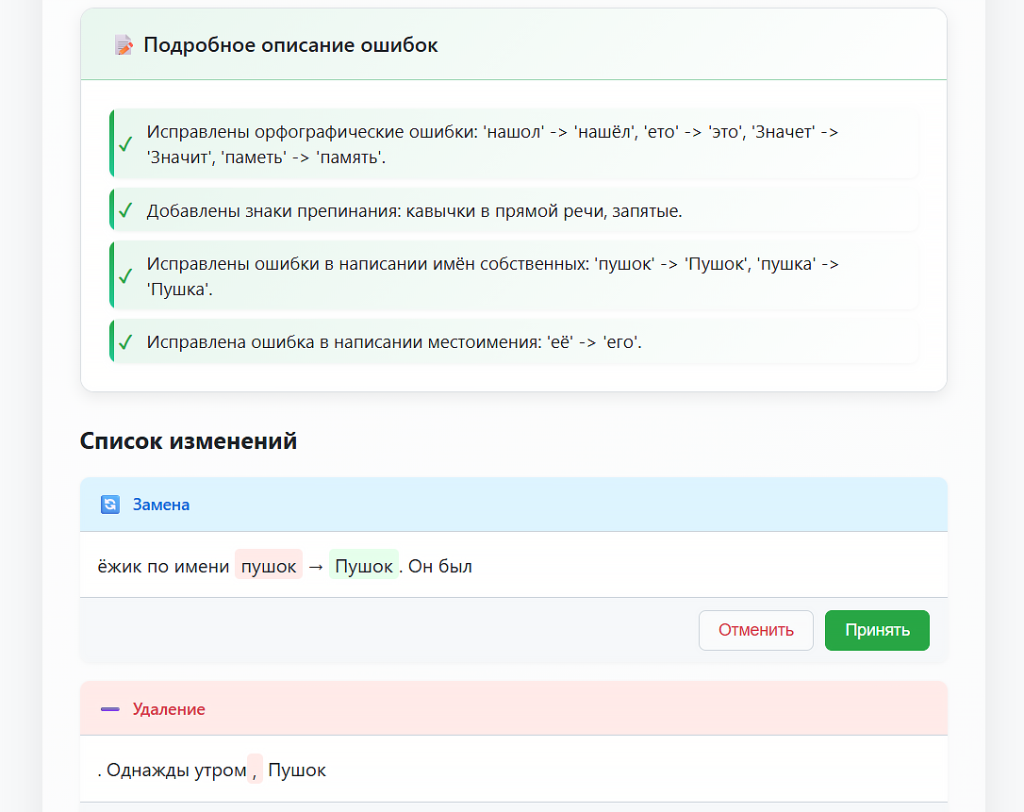Select the 'Подробное описание ошибок' header bar
The width and height of the screenshot is (1024, 812).
513,44
